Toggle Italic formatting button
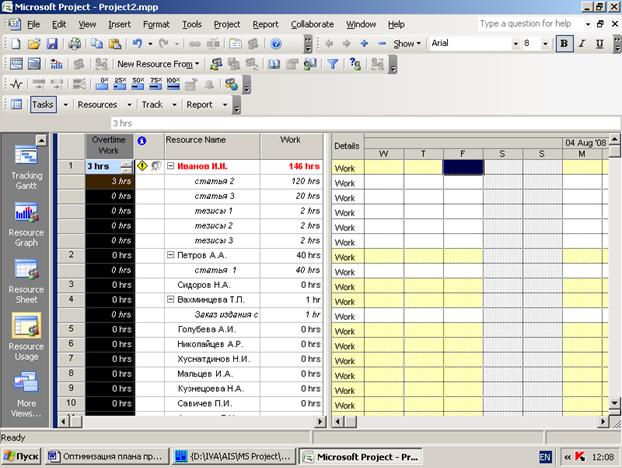Image resolution: width=622 pixels, height=468 pixels. [582, 44]
